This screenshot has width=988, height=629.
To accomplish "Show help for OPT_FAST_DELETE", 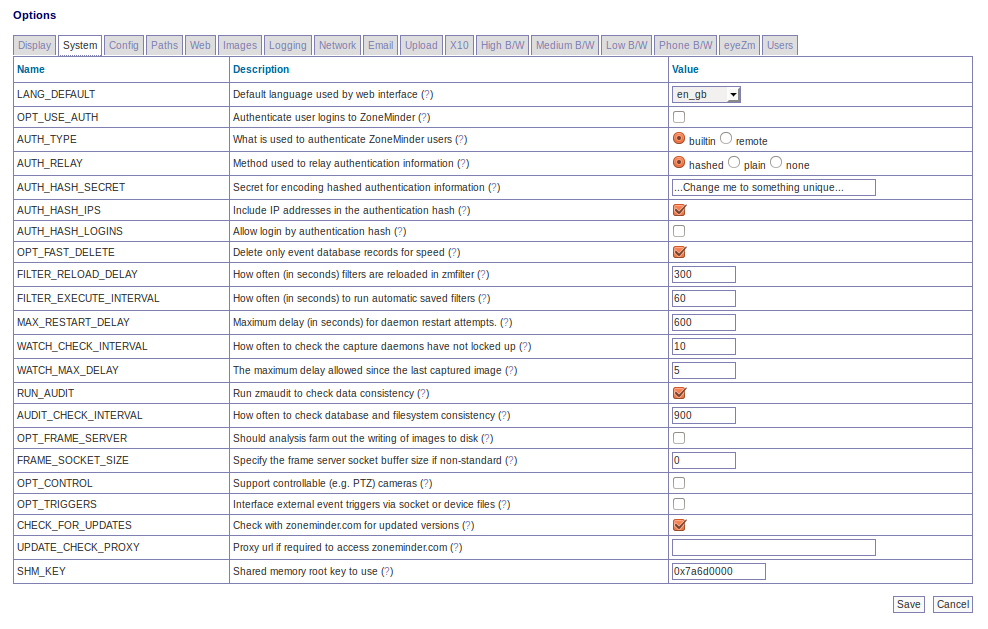I will click(x=454, y=252).
